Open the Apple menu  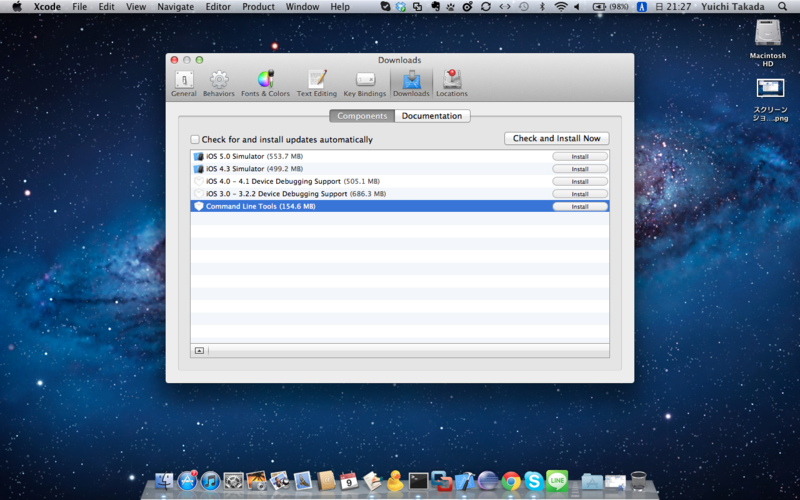tap(17, 7)
